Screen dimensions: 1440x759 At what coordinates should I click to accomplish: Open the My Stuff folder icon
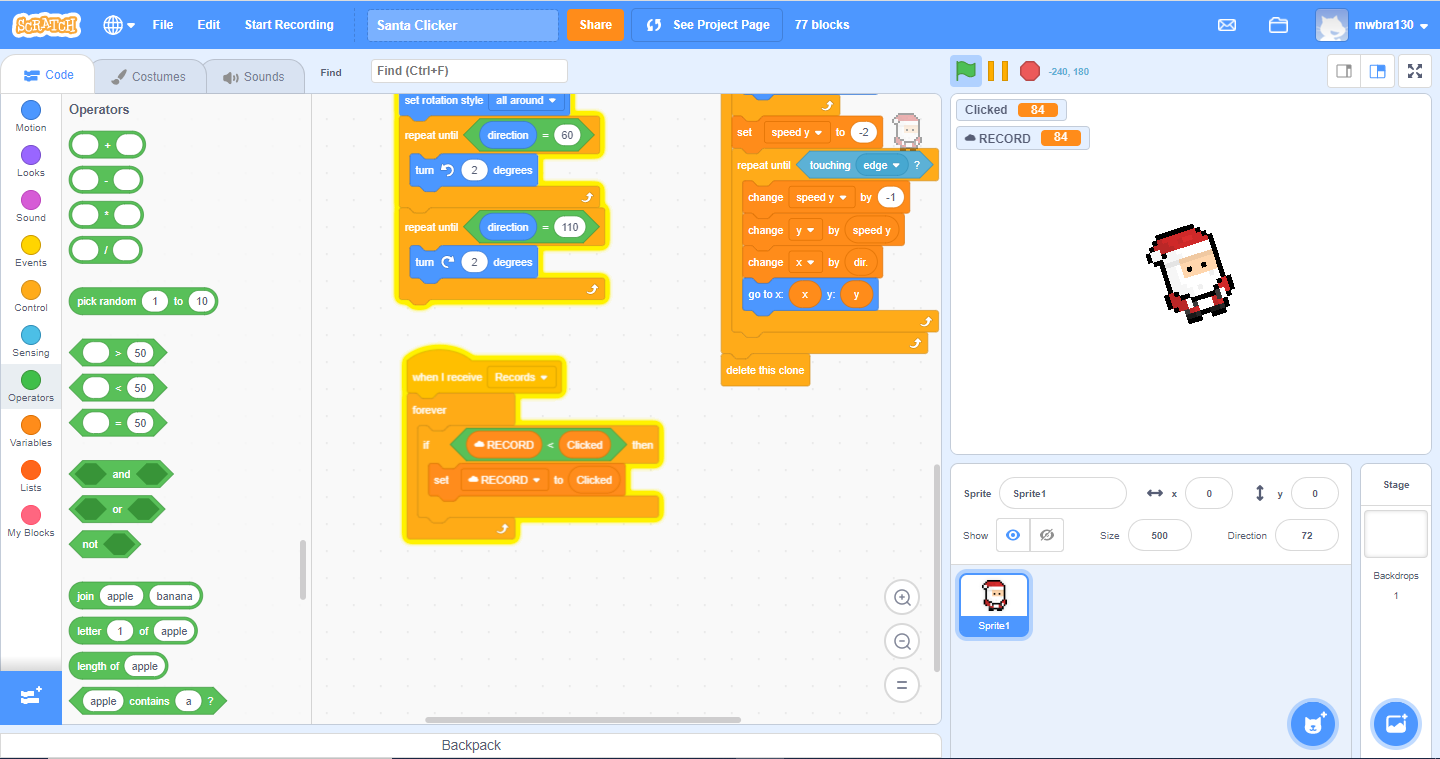click(1278, 25)
